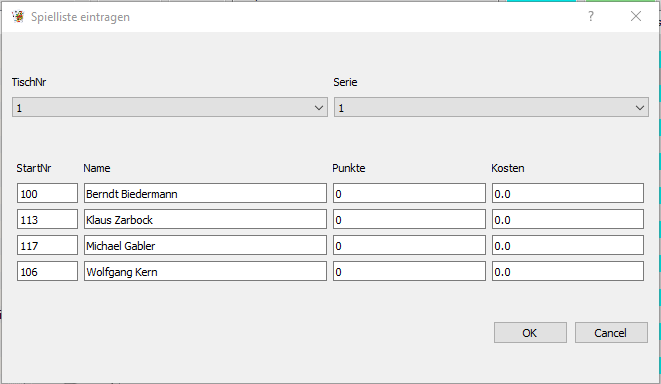Click the Serie combo box chevron

(x=640, y=108)
